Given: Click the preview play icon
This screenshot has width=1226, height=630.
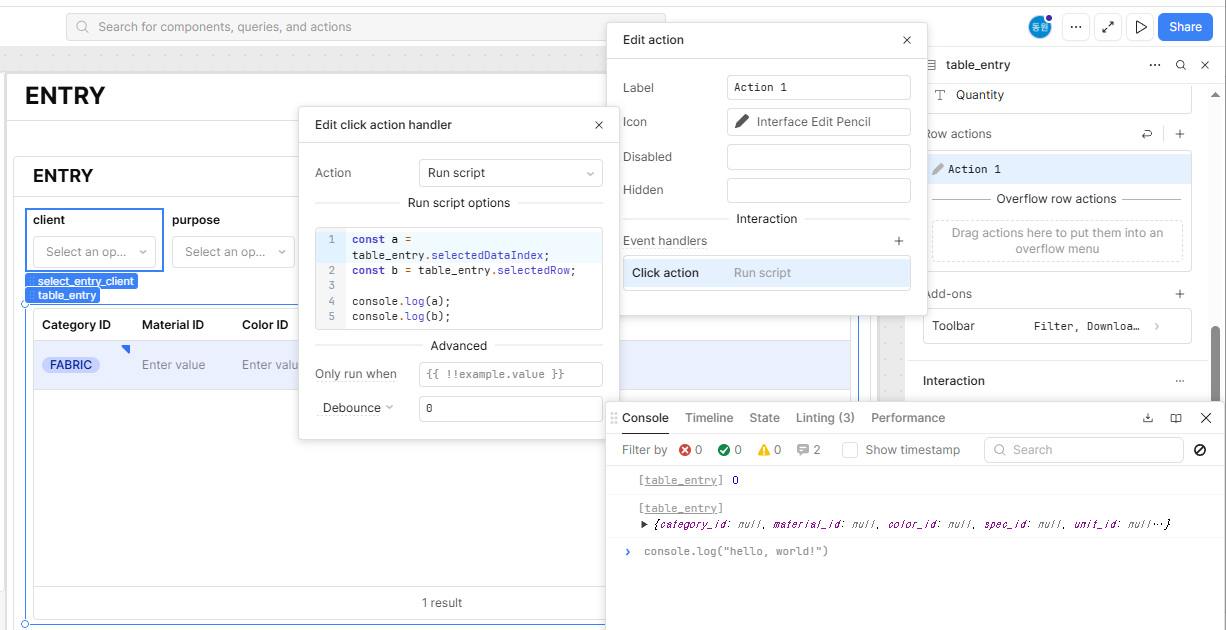Looking at the screenshot, I should (x=1140, y=27).
